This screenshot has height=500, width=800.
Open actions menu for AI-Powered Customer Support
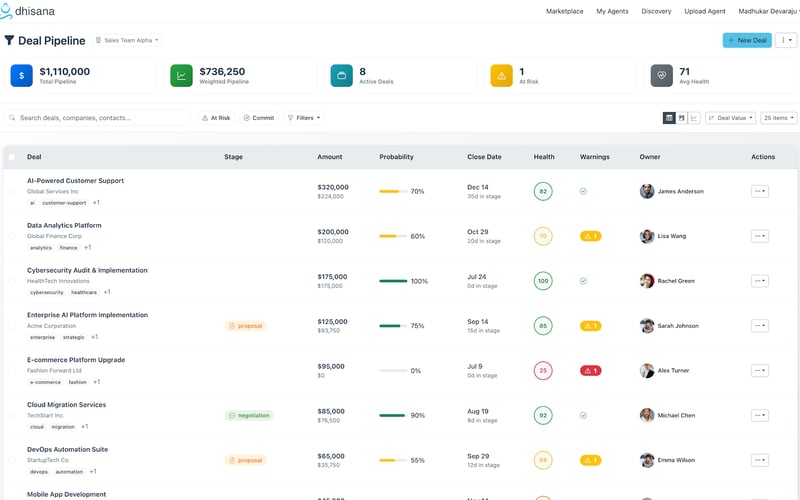click(x=760, y=191)
